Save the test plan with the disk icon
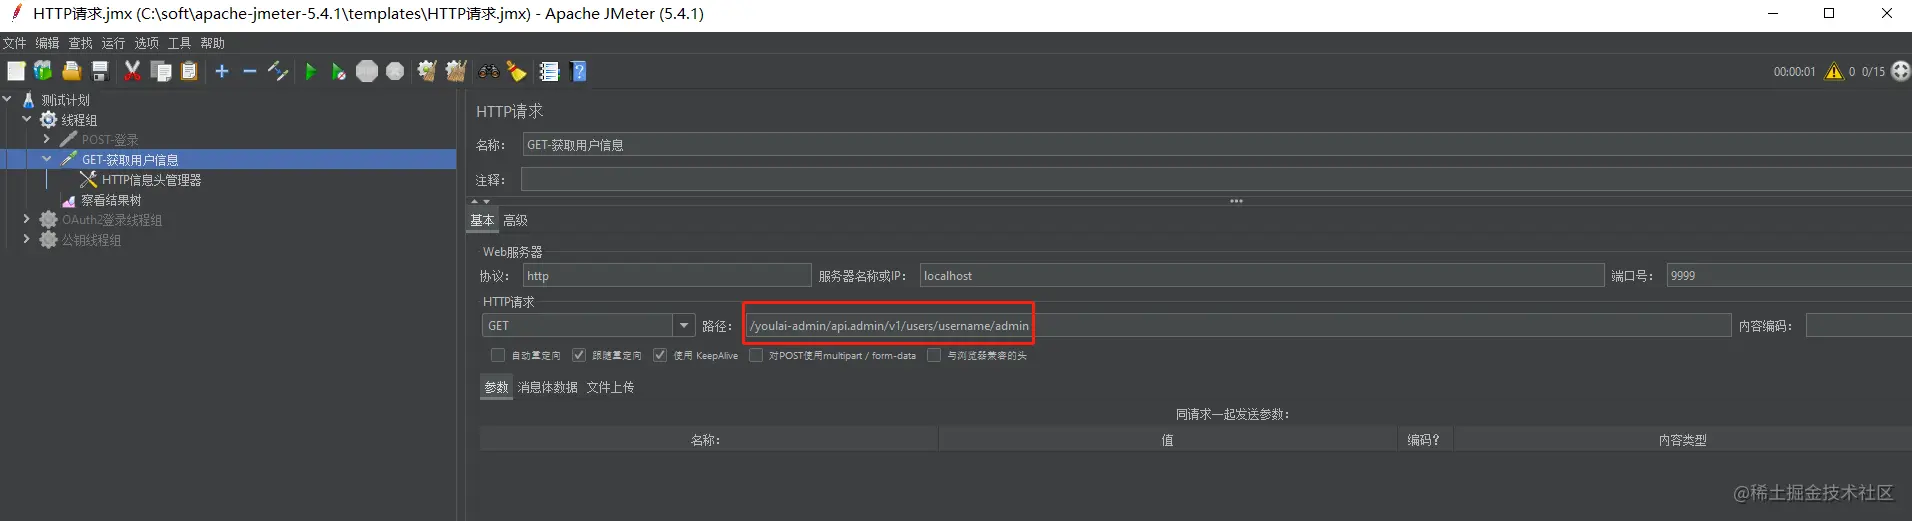 (x=99, y=71)
